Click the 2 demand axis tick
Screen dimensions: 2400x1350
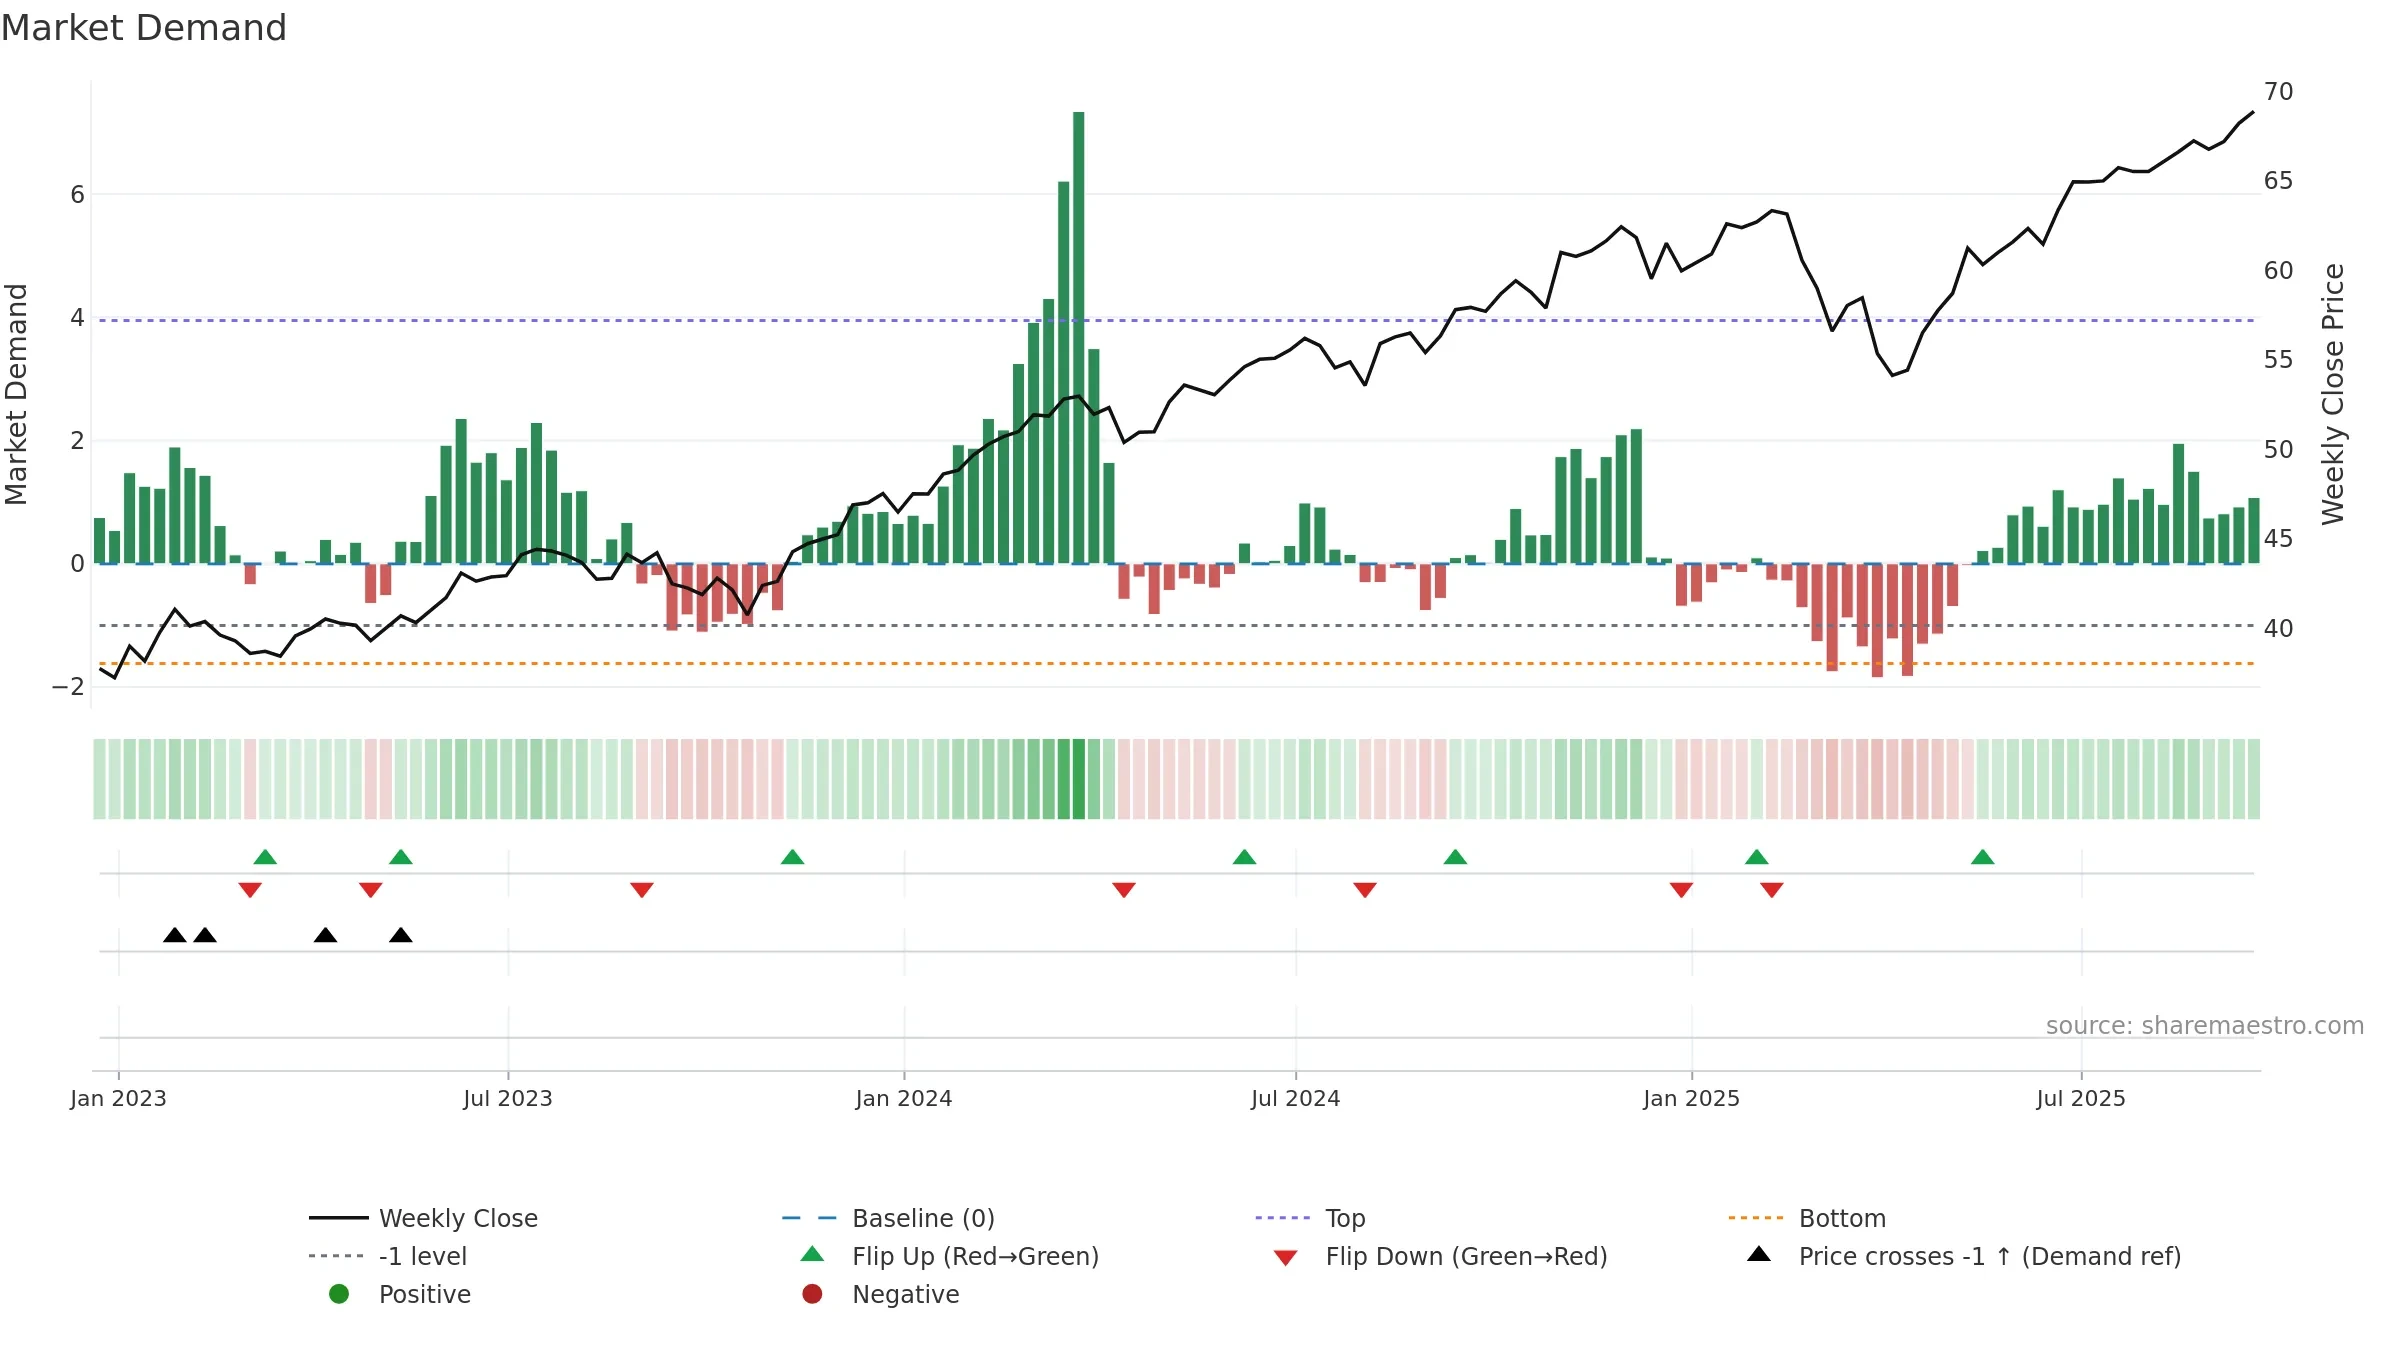tap(77, 441)
